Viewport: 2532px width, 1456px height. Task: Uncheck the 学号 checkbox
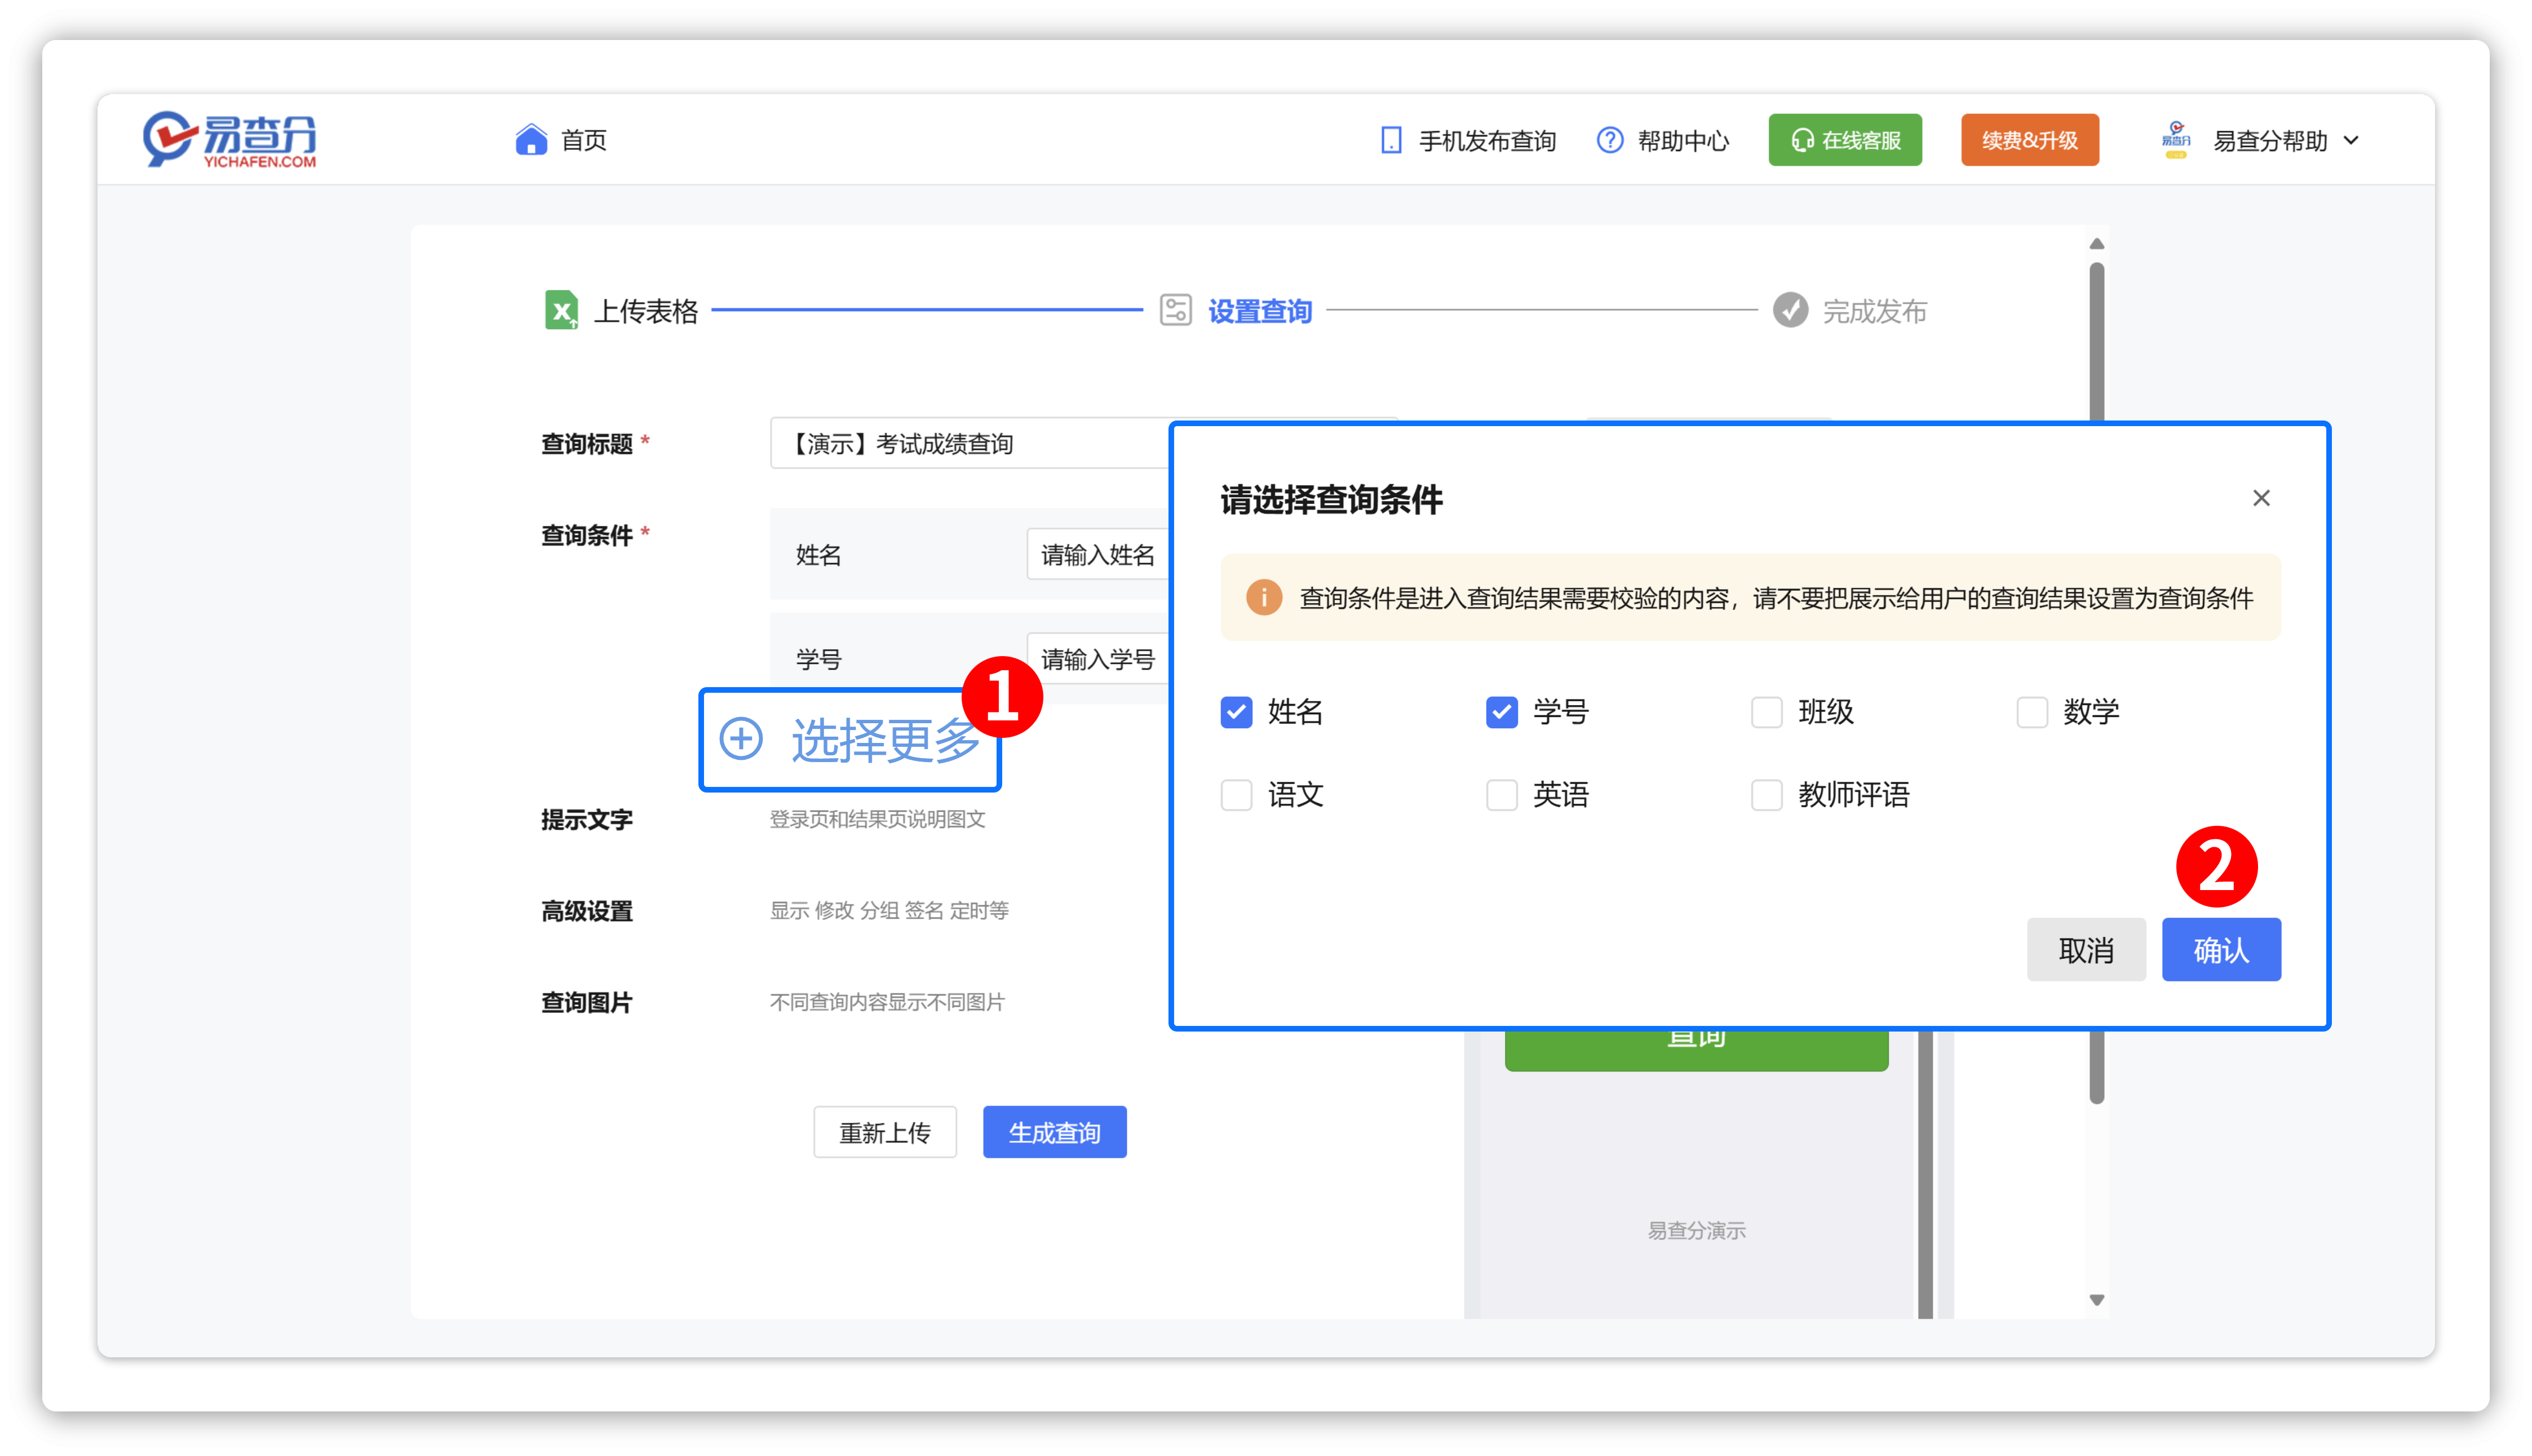point(1501,712)
